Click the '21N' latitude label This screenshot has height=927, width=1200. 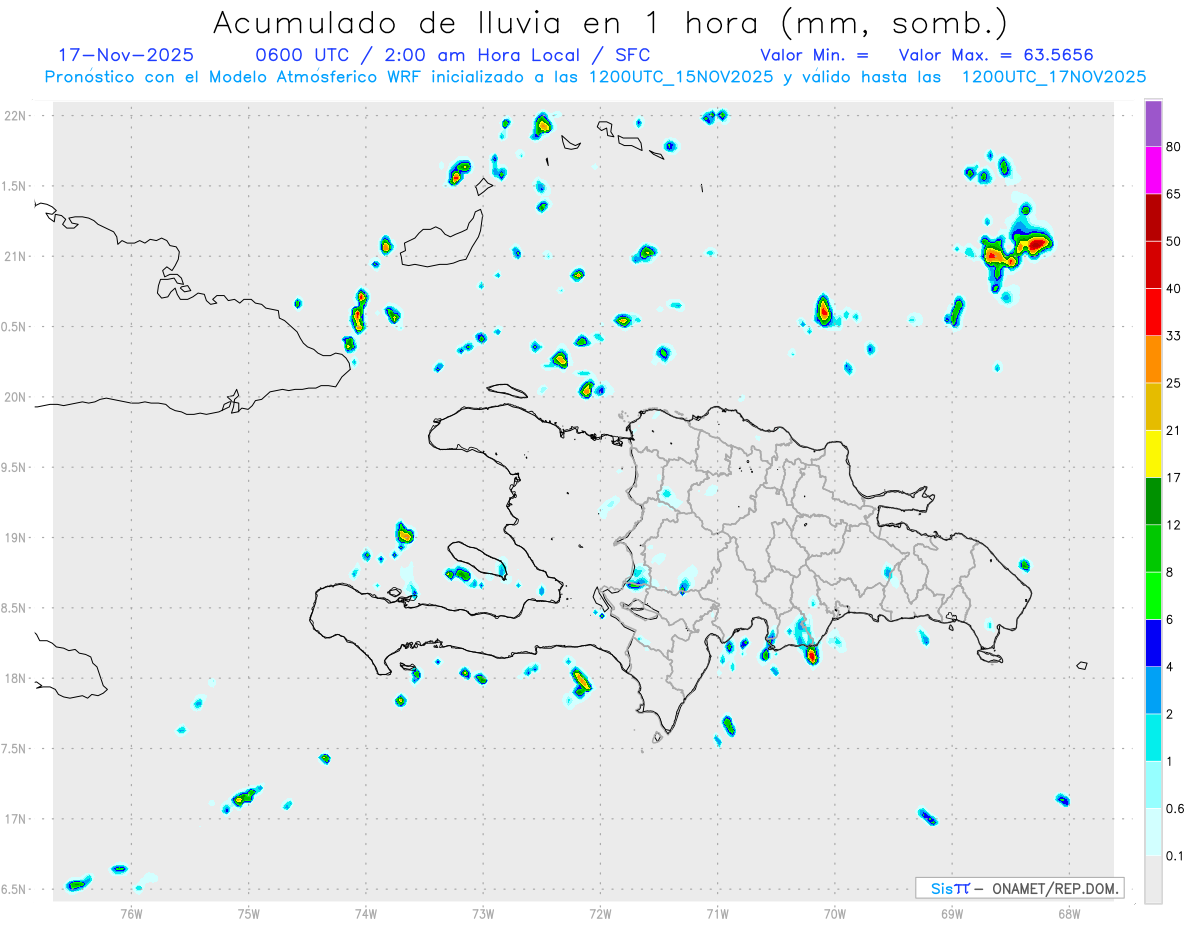[x=16, y=257]
